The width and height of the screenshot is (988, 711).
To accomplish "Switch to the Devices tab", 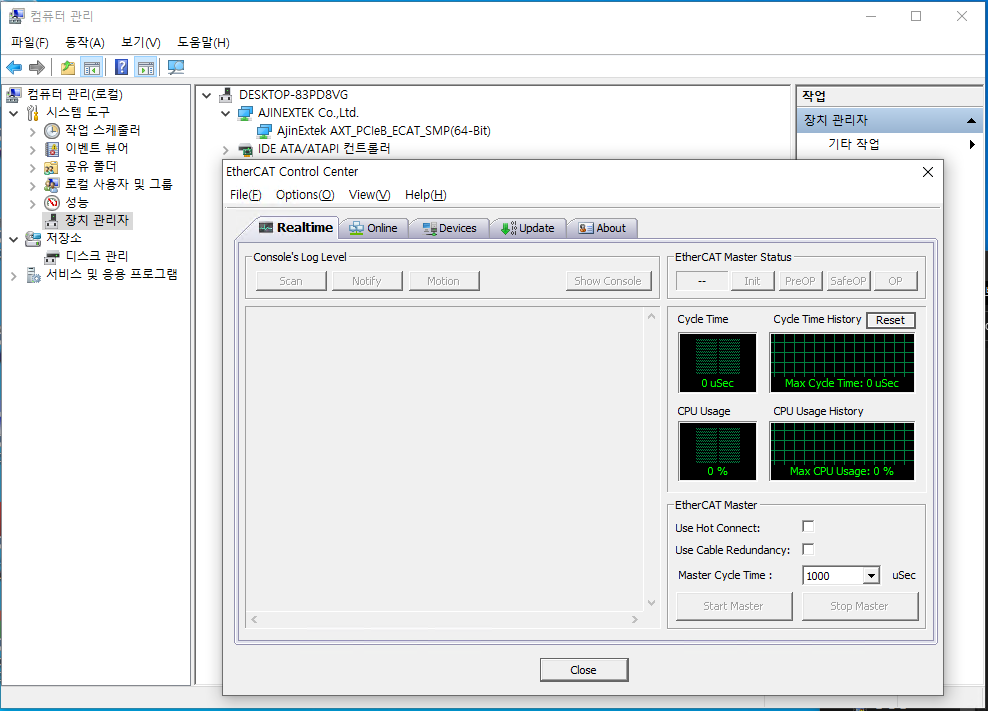I will coord(449,228).
